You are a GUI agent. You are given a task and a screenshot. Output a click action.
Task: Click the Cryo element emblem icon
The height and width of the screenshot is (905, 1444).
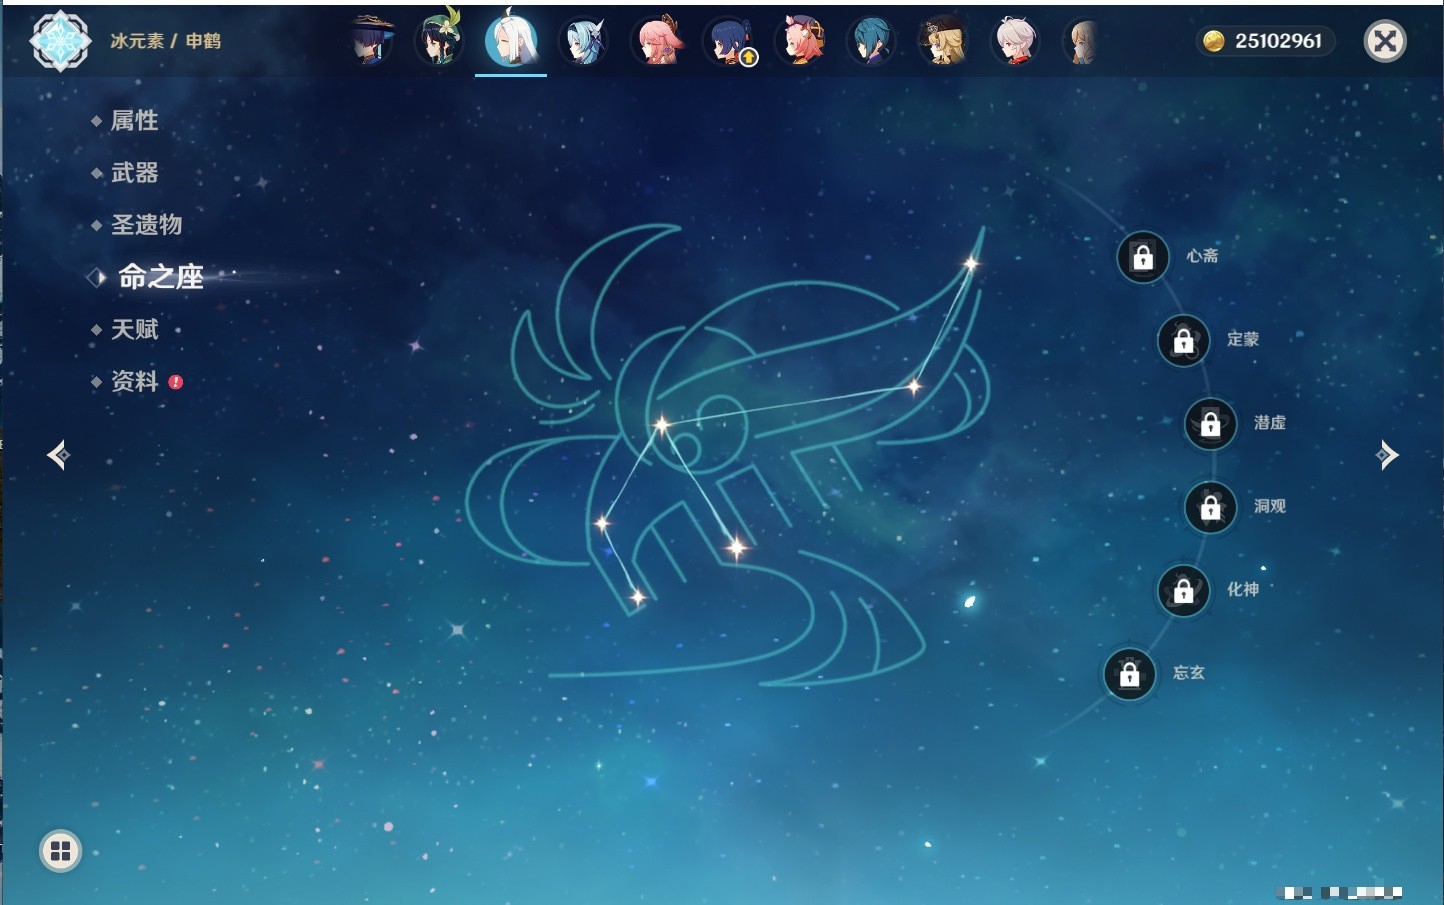(x=60, y=40)
